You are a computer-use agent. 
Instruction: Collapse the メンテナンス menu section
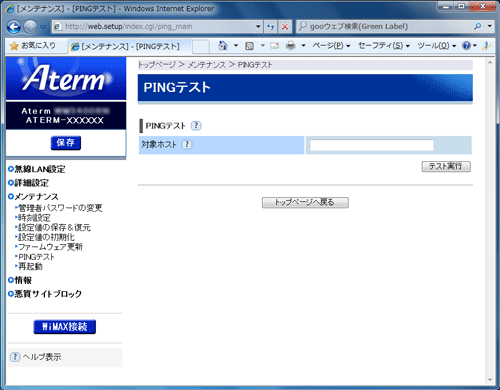coord(33,197)
